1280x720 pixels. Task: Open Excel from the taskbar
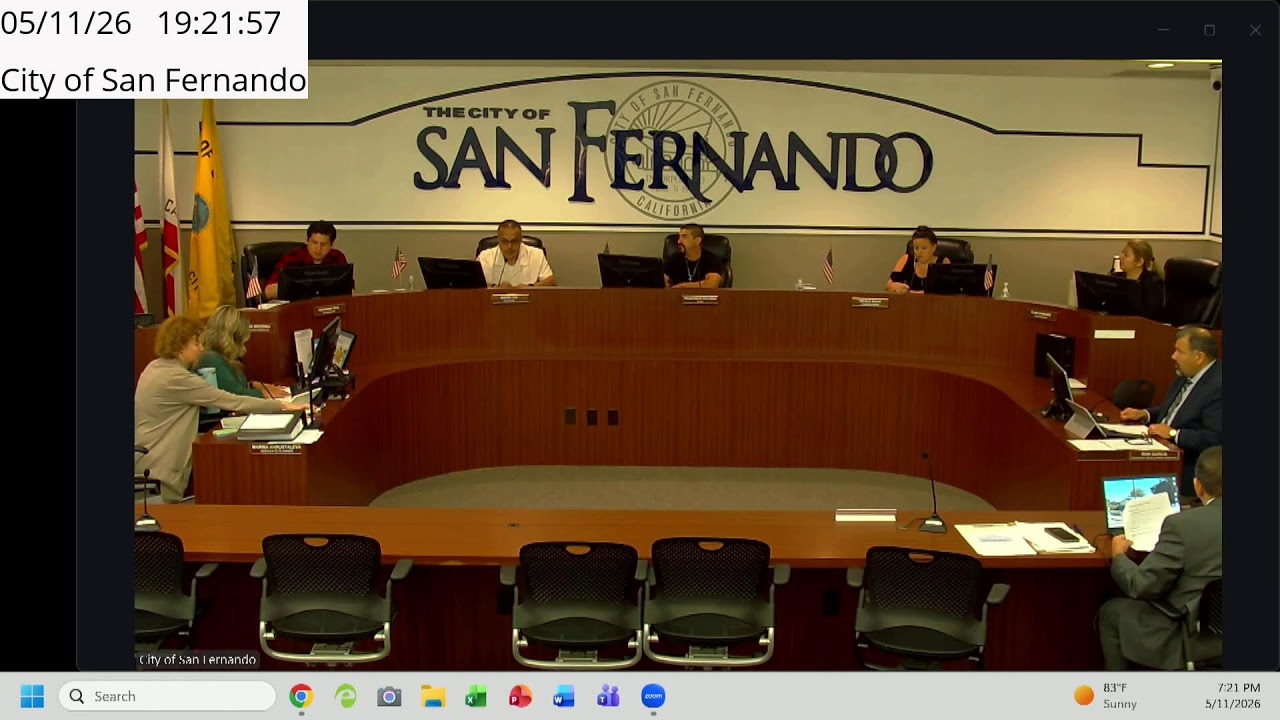(x=476, y=696)
